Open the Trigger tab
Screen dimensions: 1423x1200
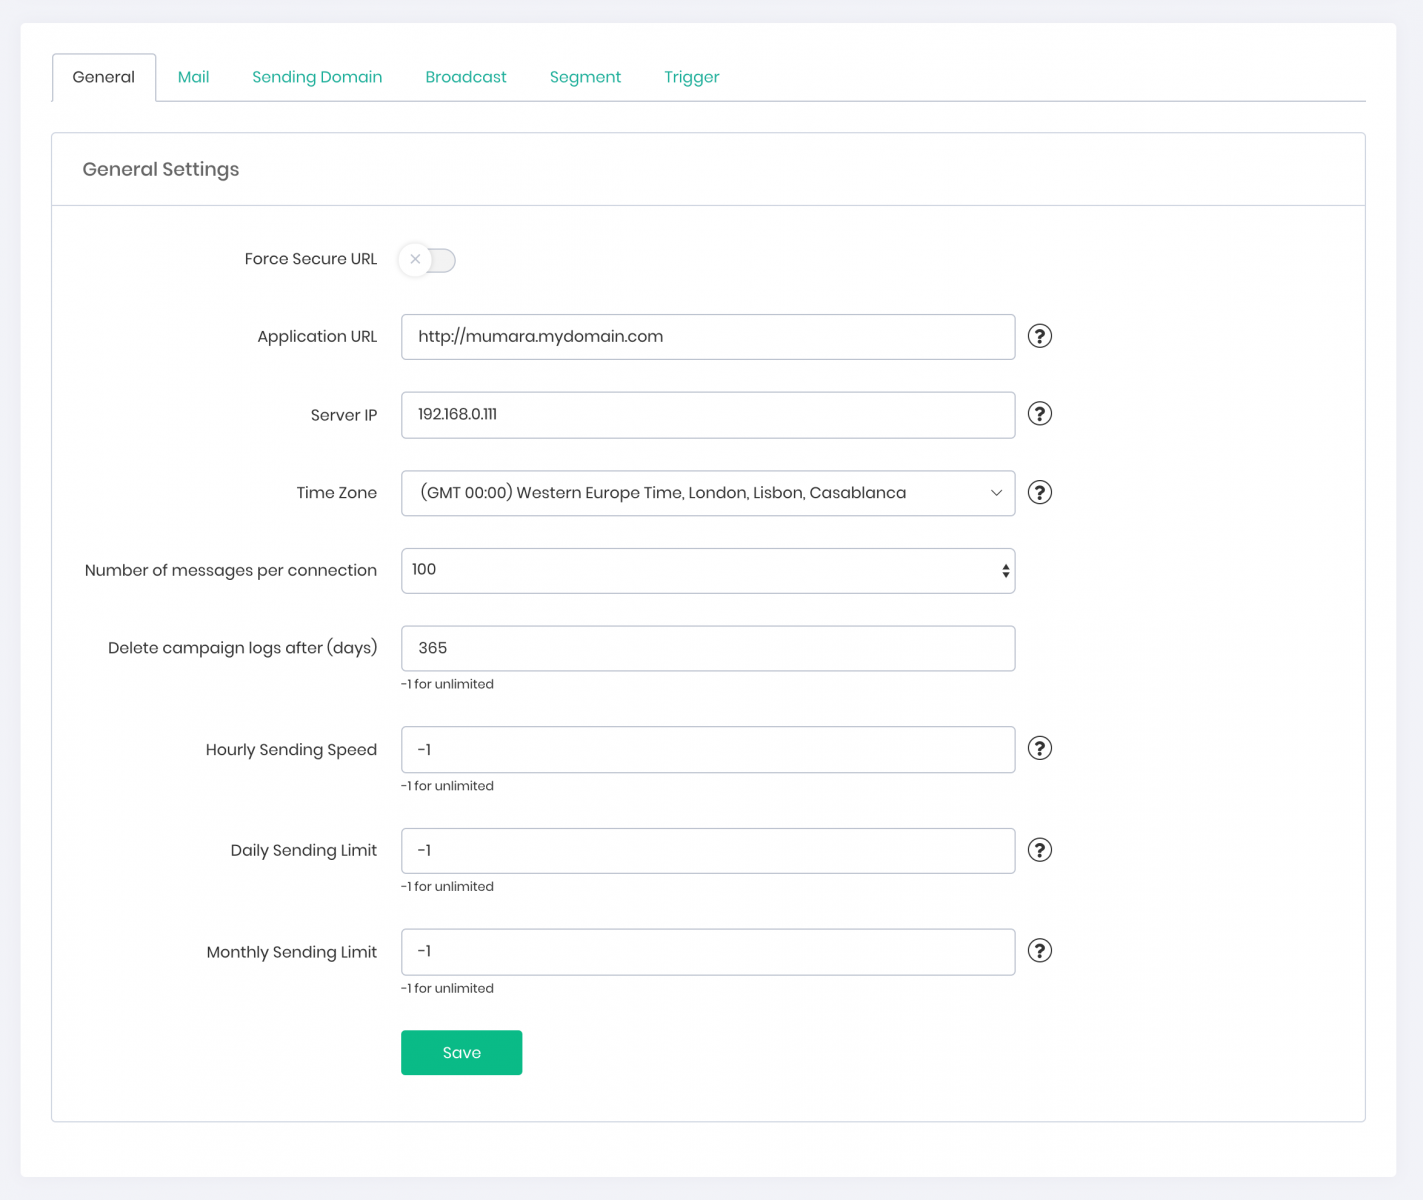[x=691, y=77]
